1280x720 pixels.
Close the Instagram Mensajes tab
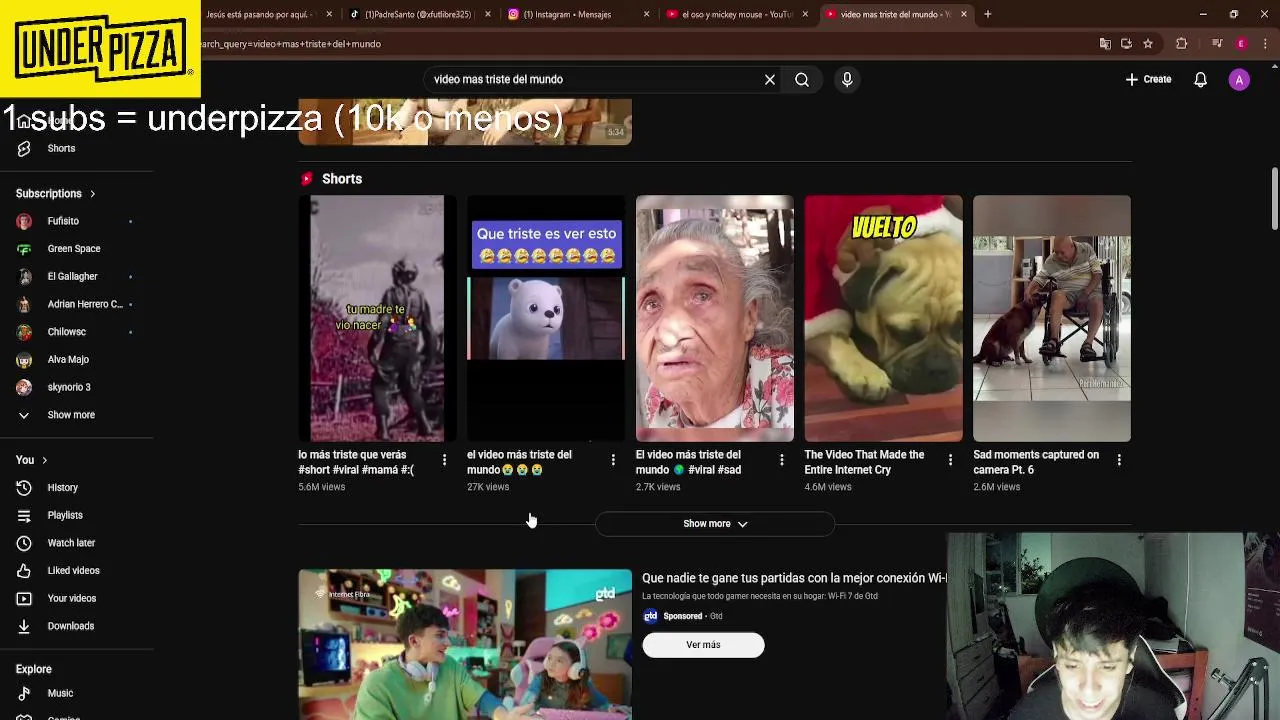point(646,14)
